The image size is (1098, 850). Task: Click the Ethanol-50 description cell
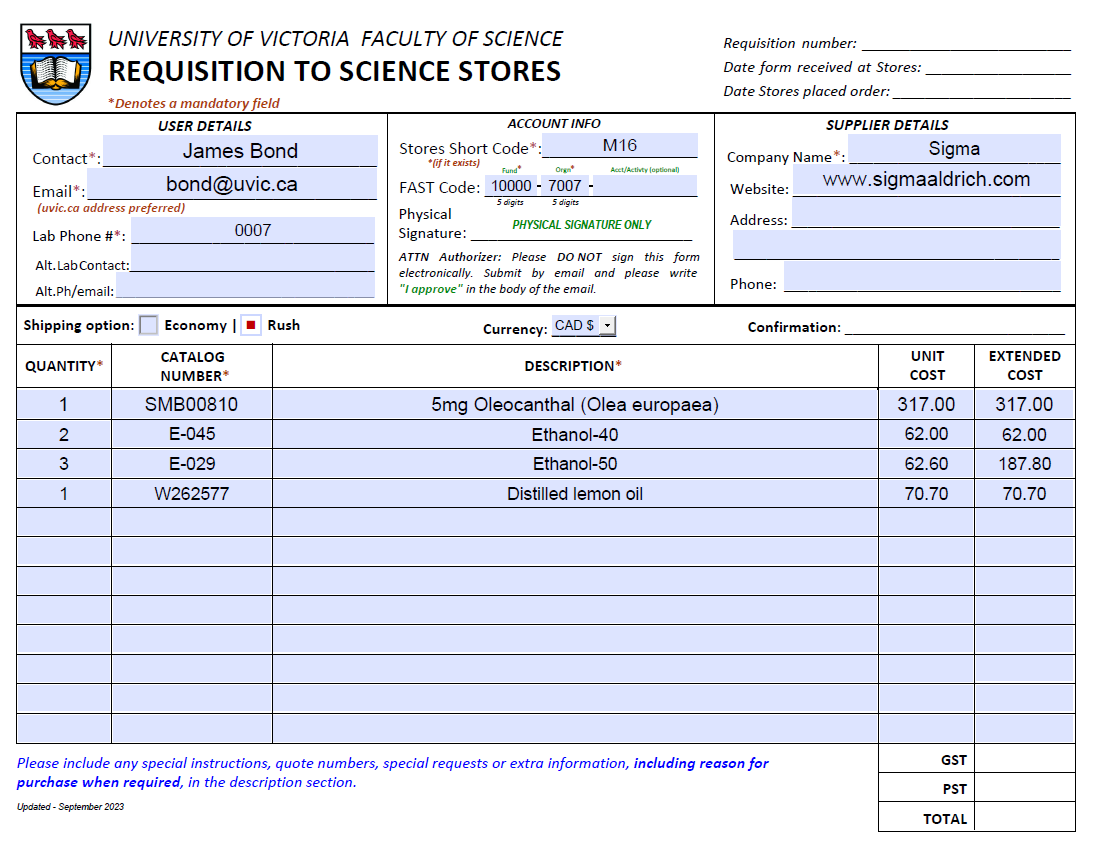(x=575, y=464)
